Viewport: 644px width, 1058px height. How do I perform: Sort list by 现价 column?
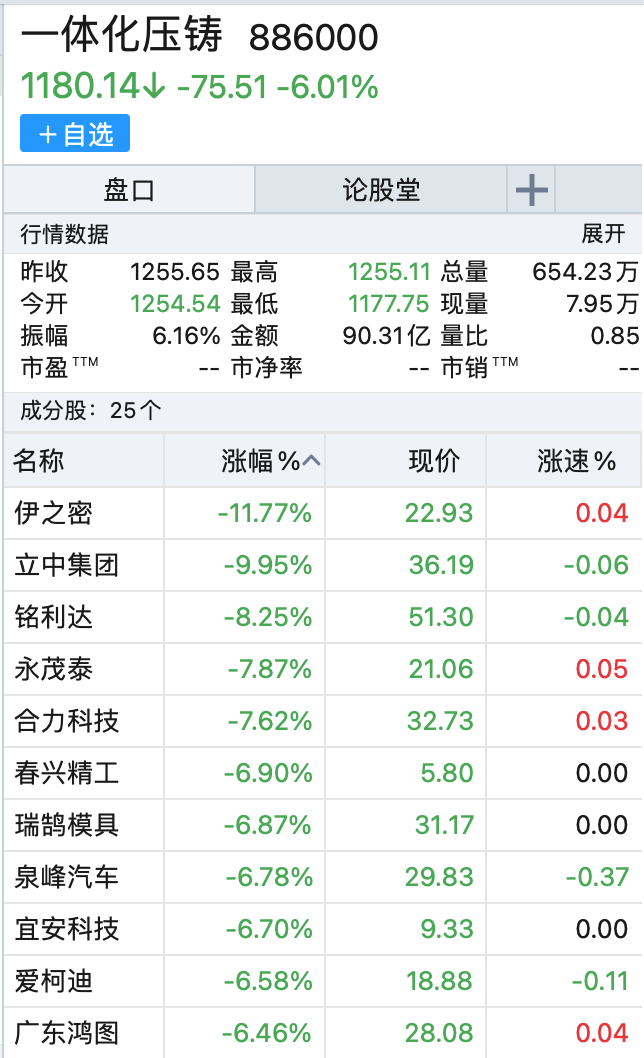pyautogui.click(x=434, y=461)
